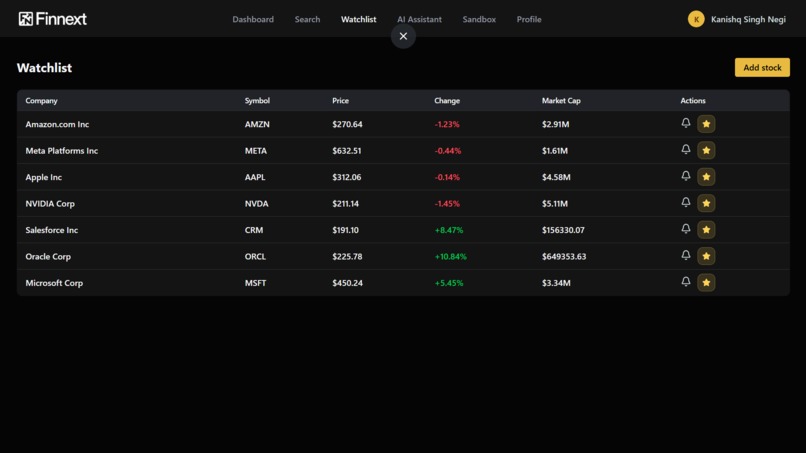Click the Market Cap column header

click(x=561, y=101)
